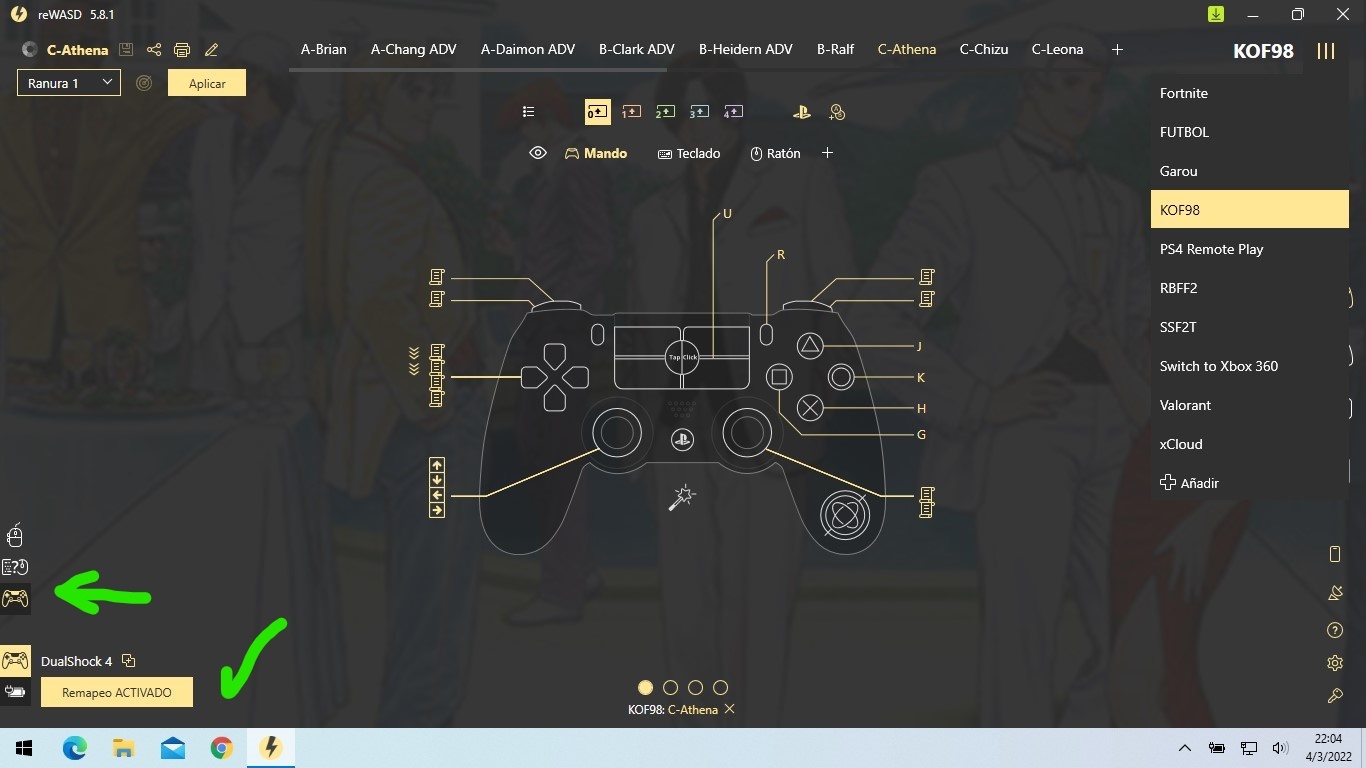The image size is (1366, 768).
Task: Open the B-Heidern ADV config
Action: 746,49
